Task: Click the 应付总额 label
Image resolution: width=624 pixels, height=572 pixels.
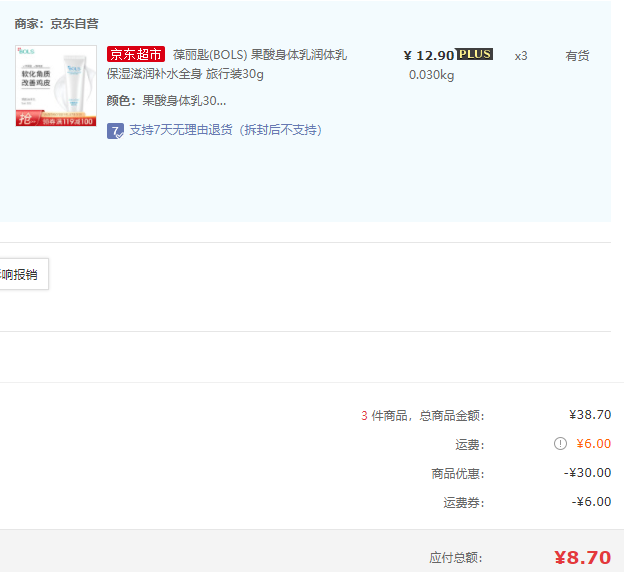Action: [456, 558]
